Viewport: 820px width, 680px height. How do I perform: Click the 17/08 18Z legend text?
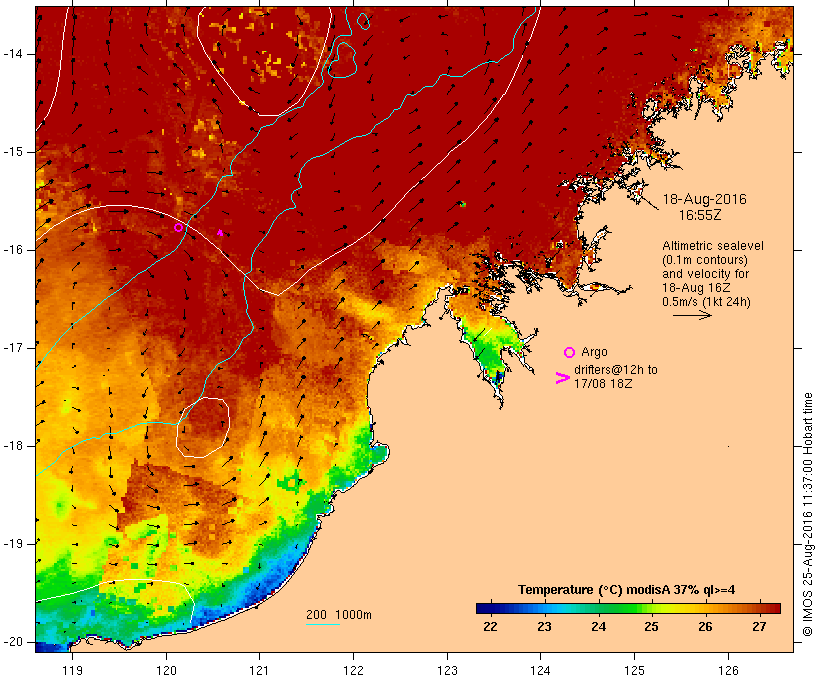pyautogui.click(x=603, y=383)
